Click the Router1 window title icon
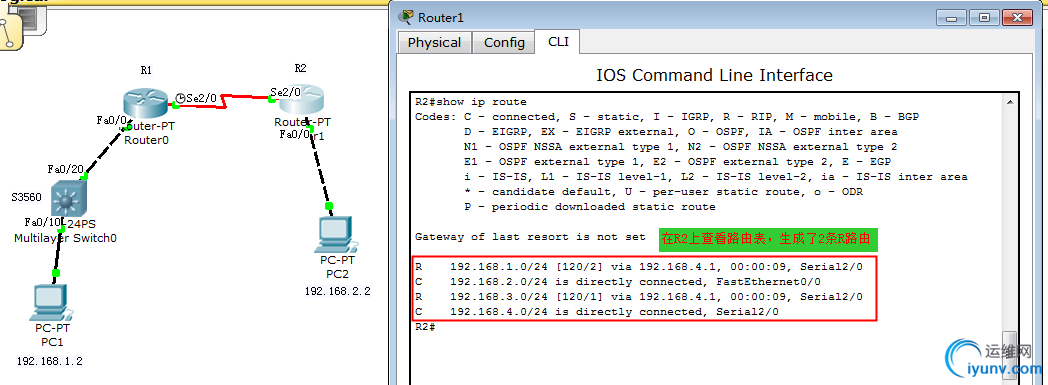1048x385 pixels. [x=406, y=17]
